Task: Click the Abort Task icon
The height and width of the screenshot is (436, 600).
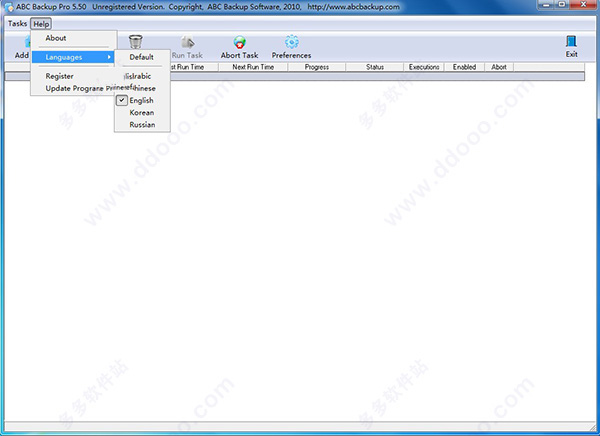Action: point(240,42)
